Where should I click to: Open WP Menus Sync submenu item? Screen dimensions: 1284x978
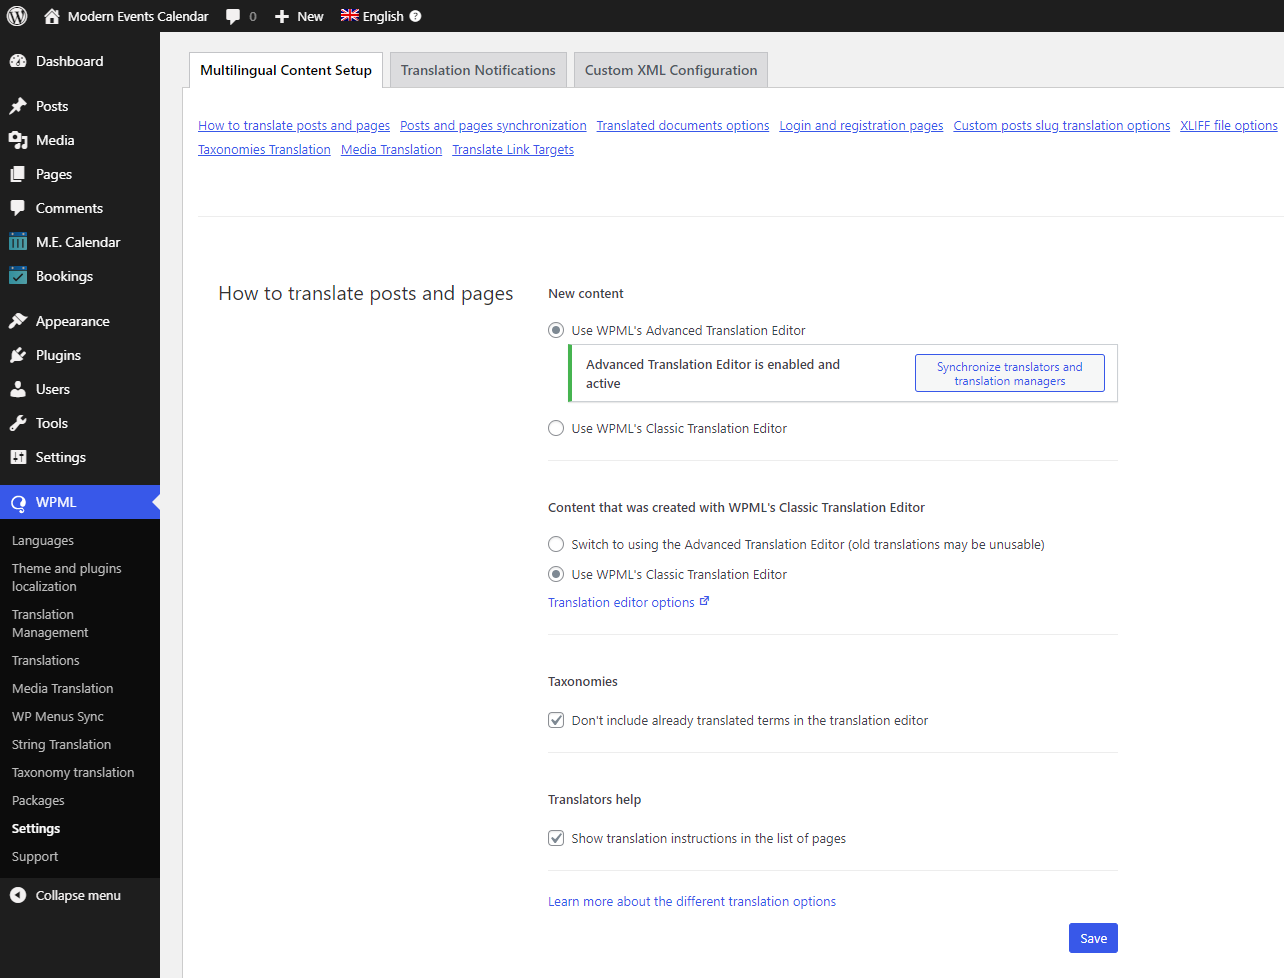click(58, 717)
